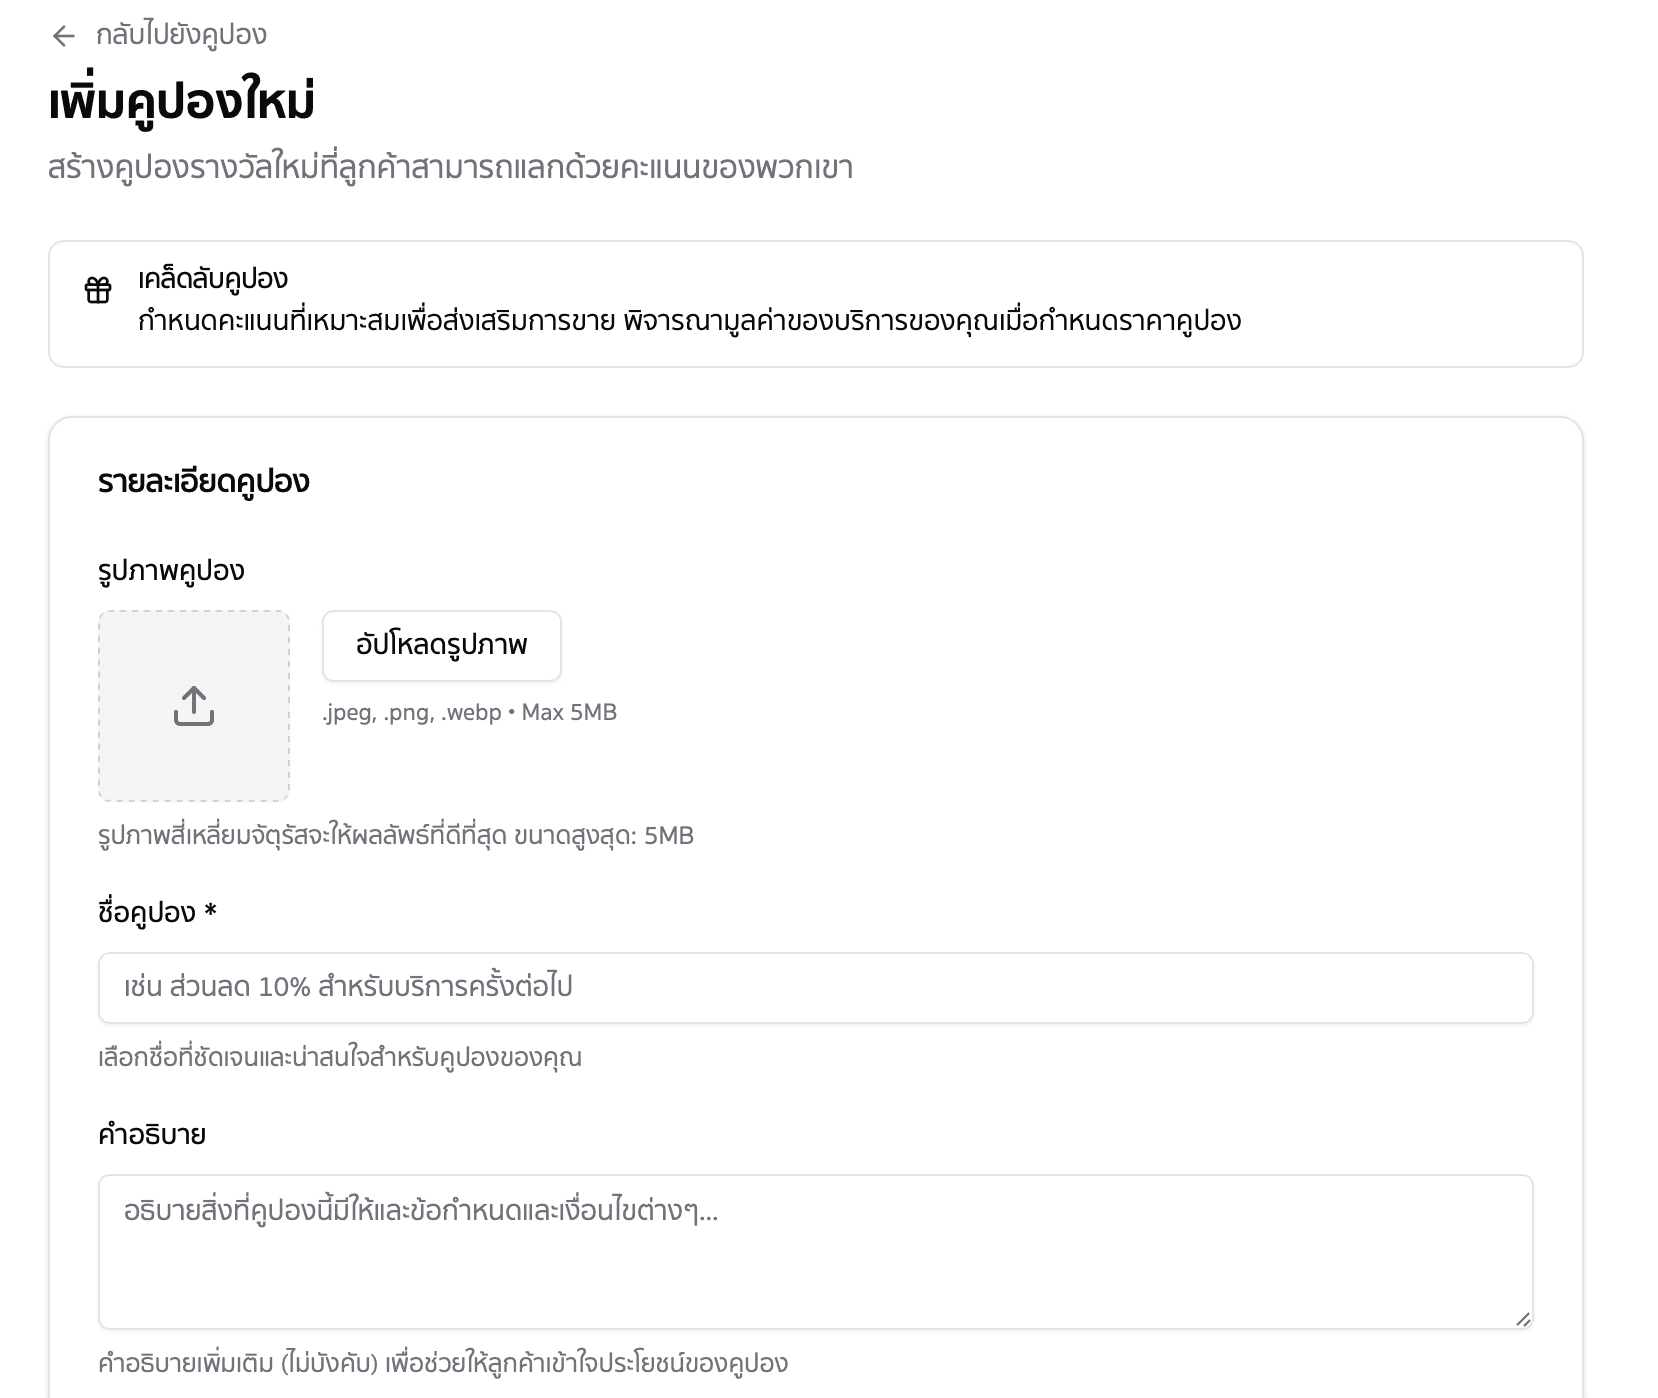Click the square image 5MB helper text
Viewport: 1658px width, 1398px height.
coord(396,835)
